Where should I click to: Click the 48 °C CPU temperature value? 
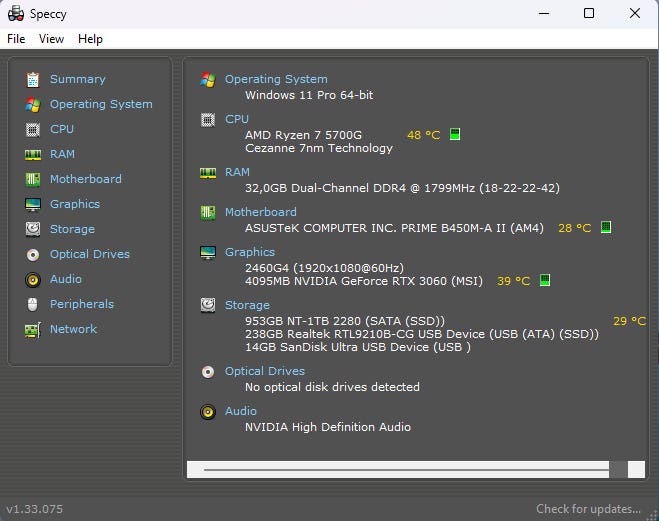[424, 135]
